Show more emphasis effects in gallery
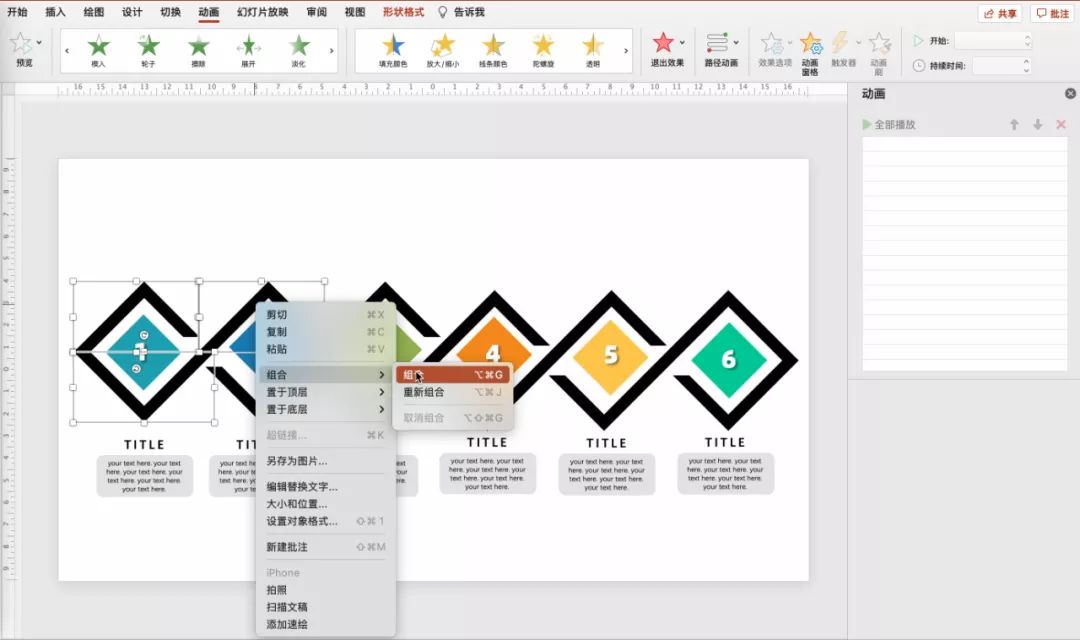Viewport: 1080px width, 640px height. (x=625, y=50)
